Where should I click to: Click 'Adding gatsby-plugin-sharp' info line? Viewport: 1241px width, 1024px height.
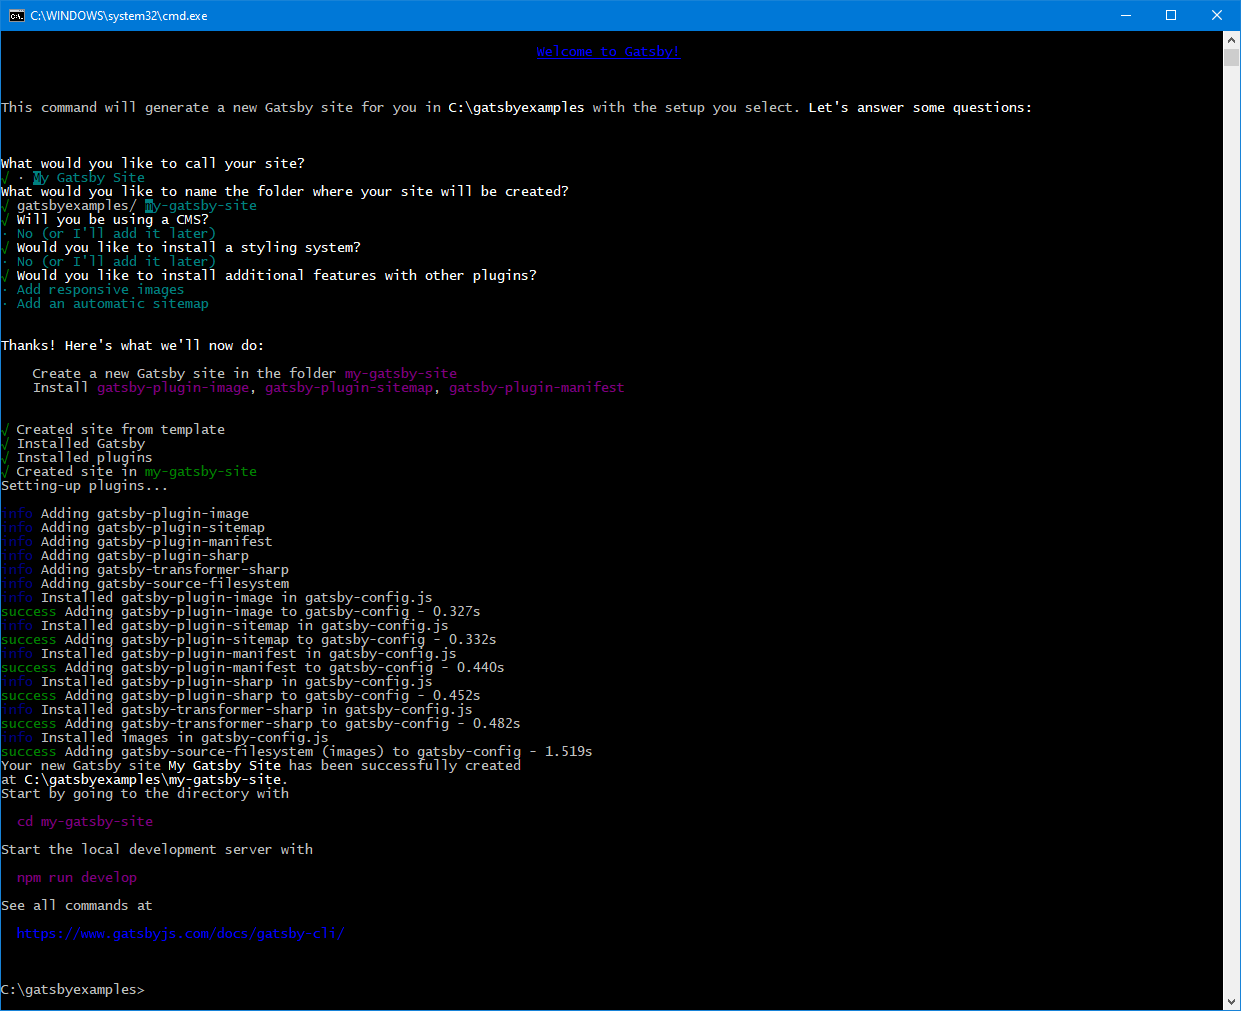point(125,555)
